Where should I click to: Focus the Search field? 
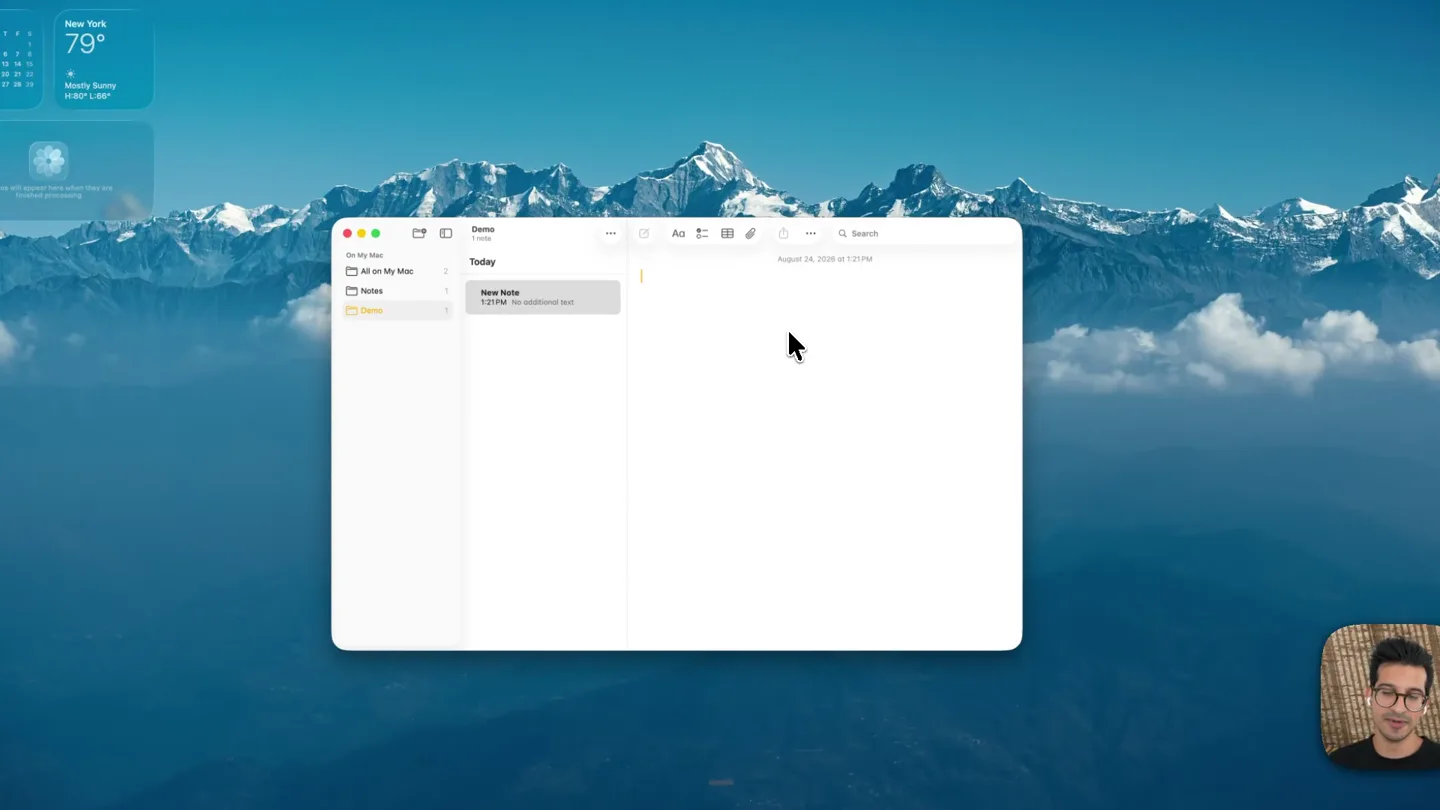point(925,233)
